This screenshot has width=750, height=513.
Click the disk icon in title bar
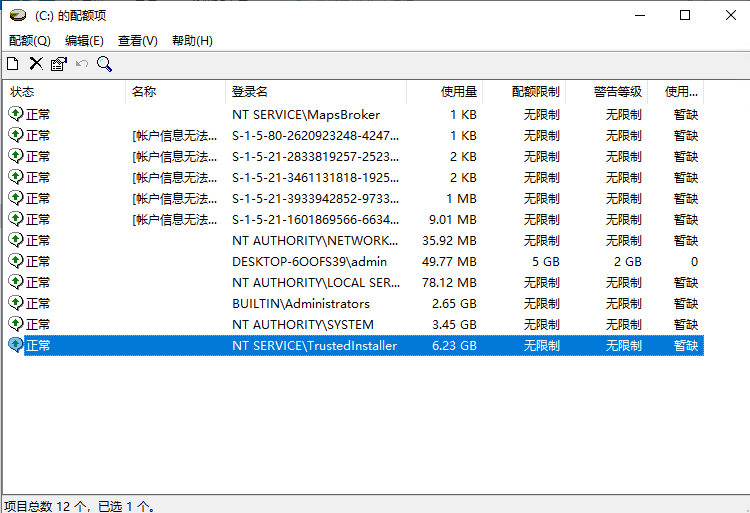(x=18, y=15)
